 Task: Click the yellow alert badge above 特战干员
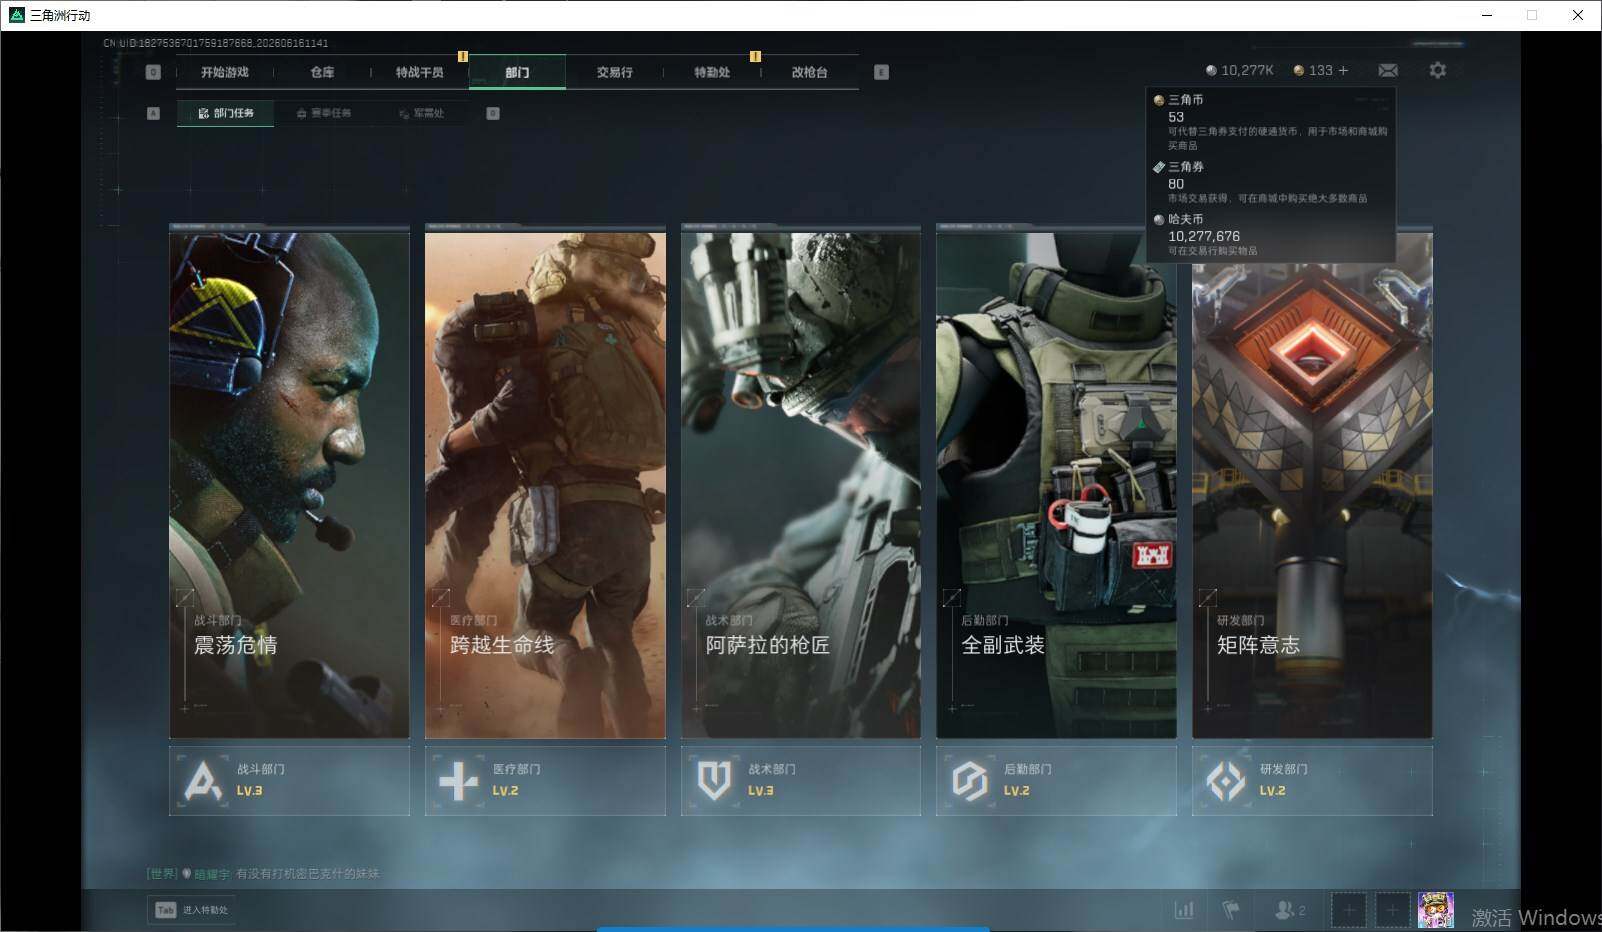[463, 56]
